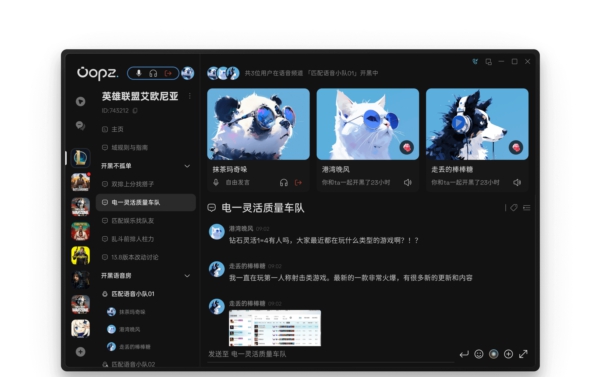Select member 港湾晚风 in voice room list
The image size is (600, 377).
click(x=124, y=329)
